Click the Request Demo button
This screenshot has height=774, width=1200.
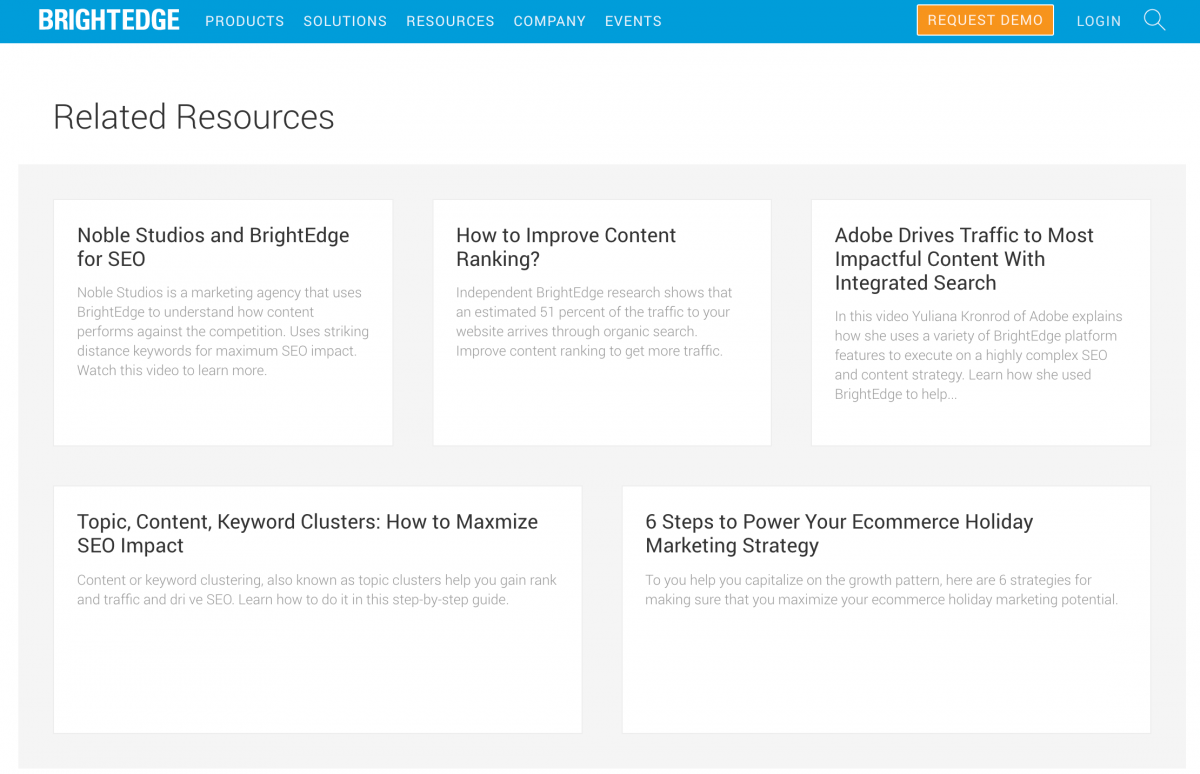pyautogui.click(x=985, y=20)
